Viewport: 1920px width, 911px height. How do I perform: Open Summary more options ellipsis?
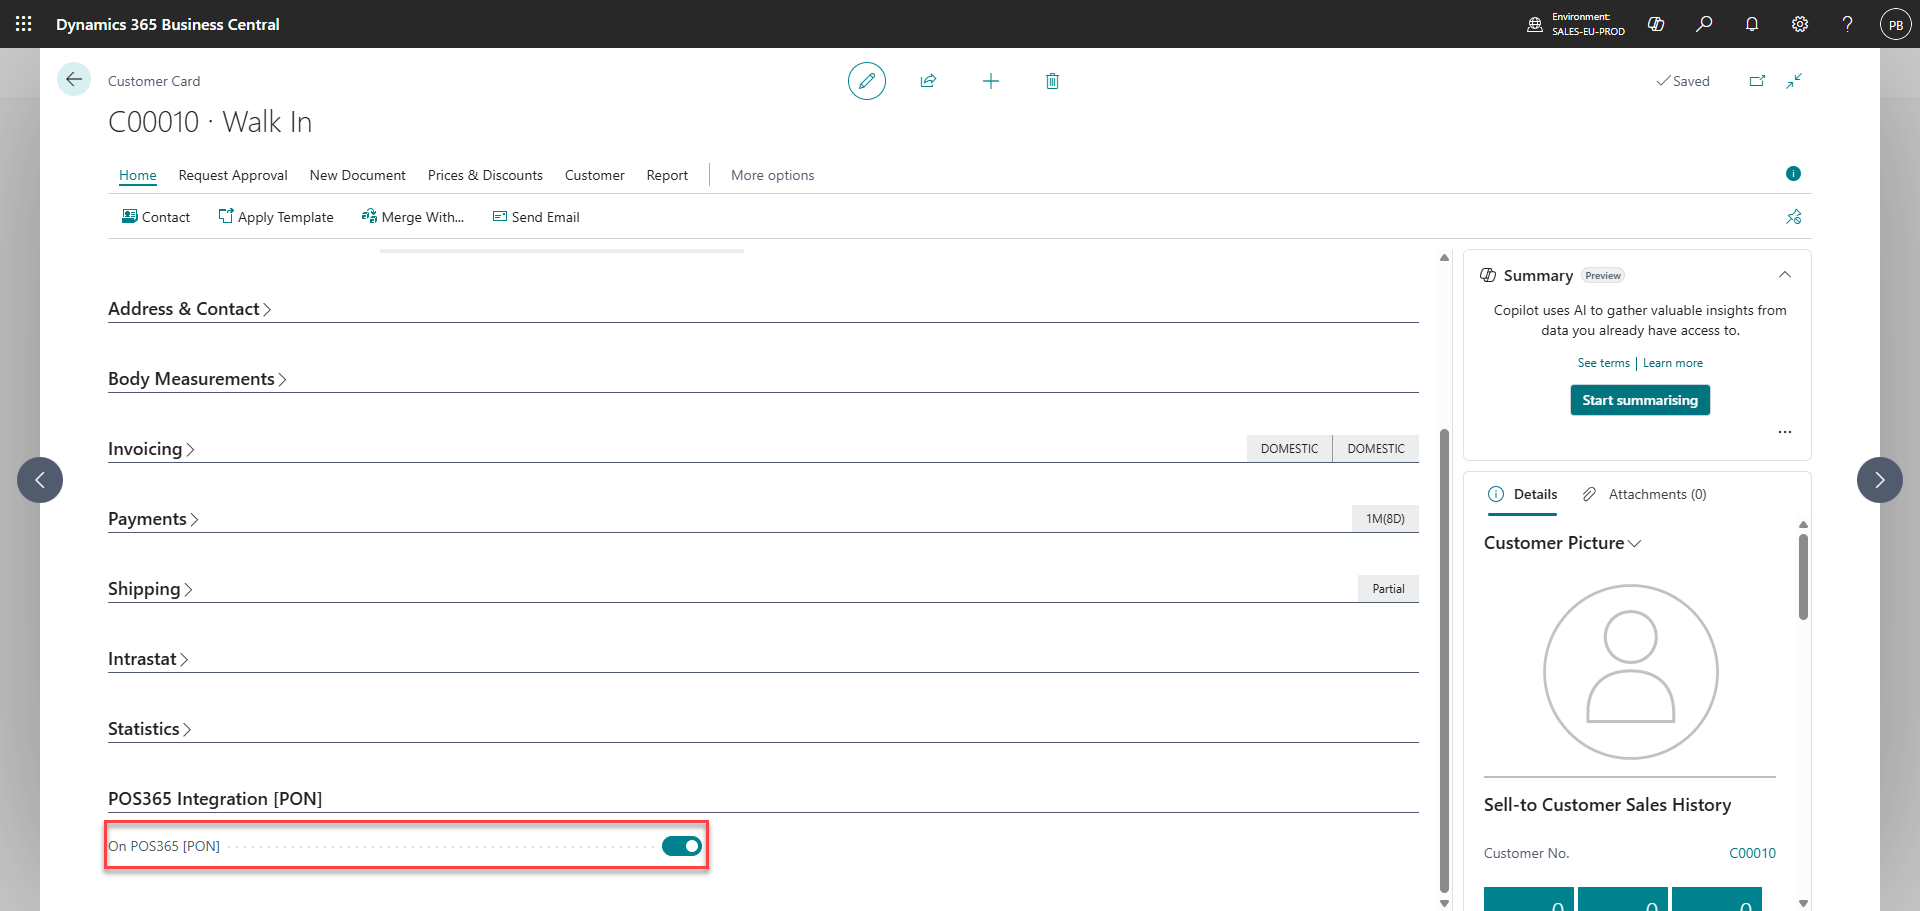[1785, 432]
